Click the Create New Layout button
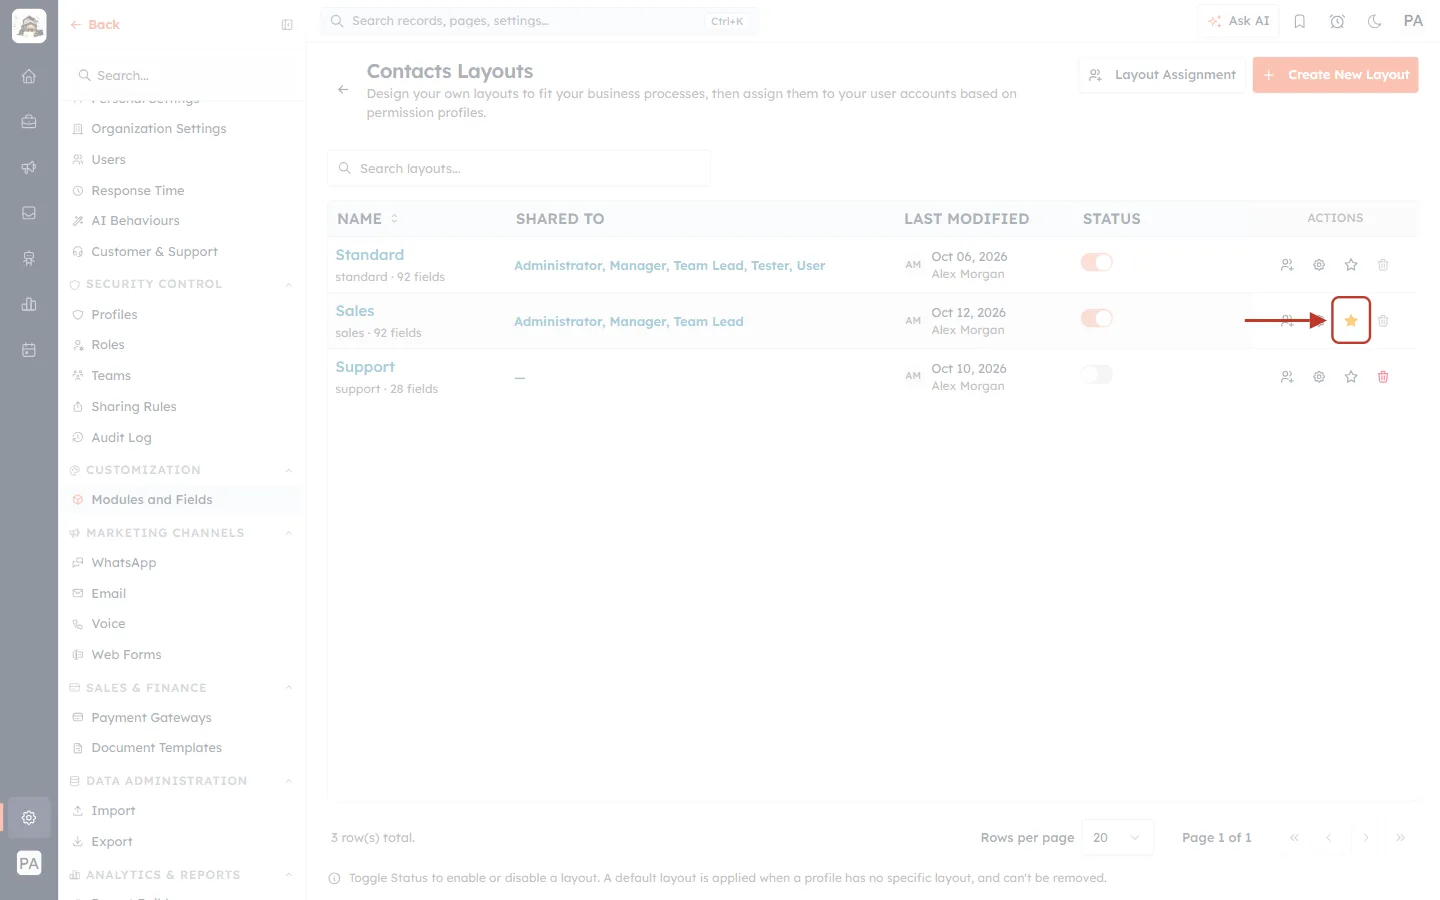This screenshot has width=1440, height=900. point(1335,75)
